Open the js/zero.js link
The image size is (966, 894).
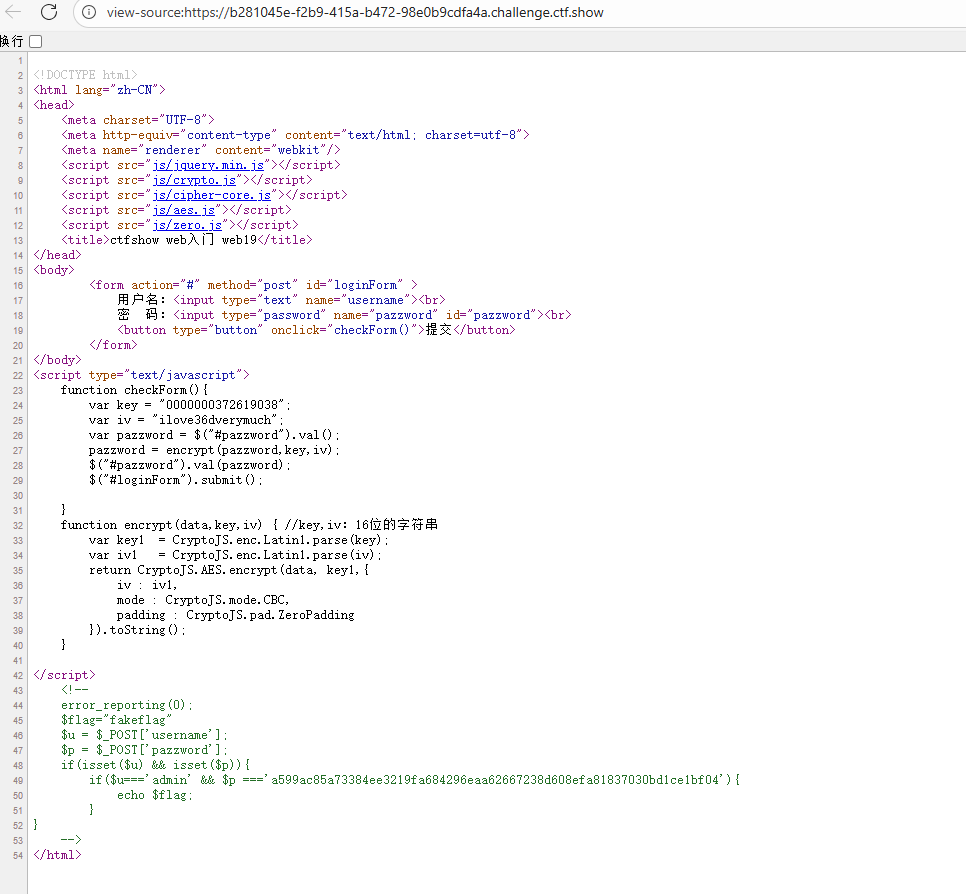pos(187,225)
